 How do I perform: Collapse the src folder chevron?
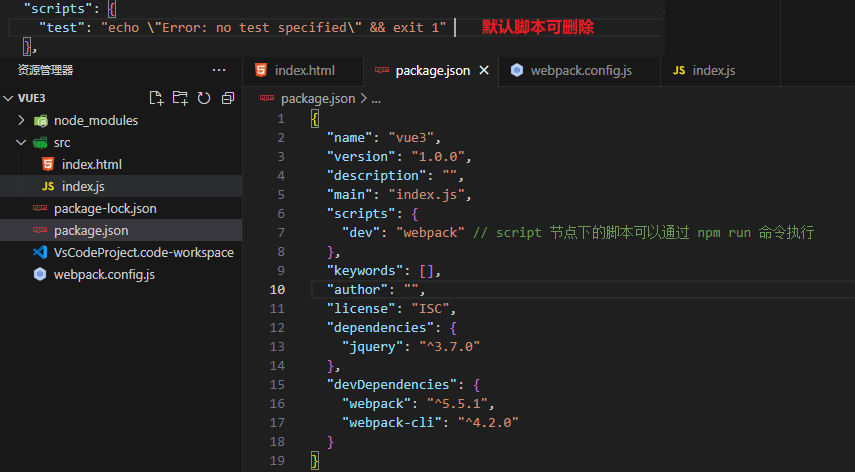(21, 142)
